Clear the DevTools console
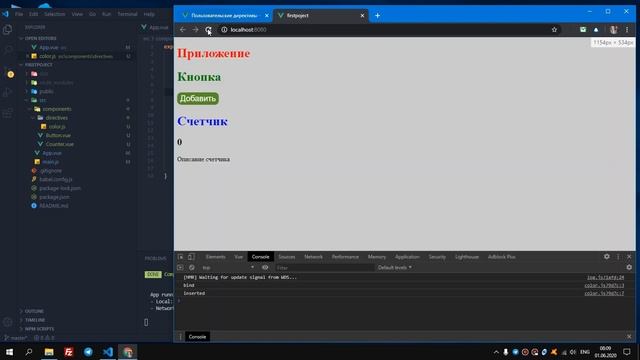 tap(192, 267)
